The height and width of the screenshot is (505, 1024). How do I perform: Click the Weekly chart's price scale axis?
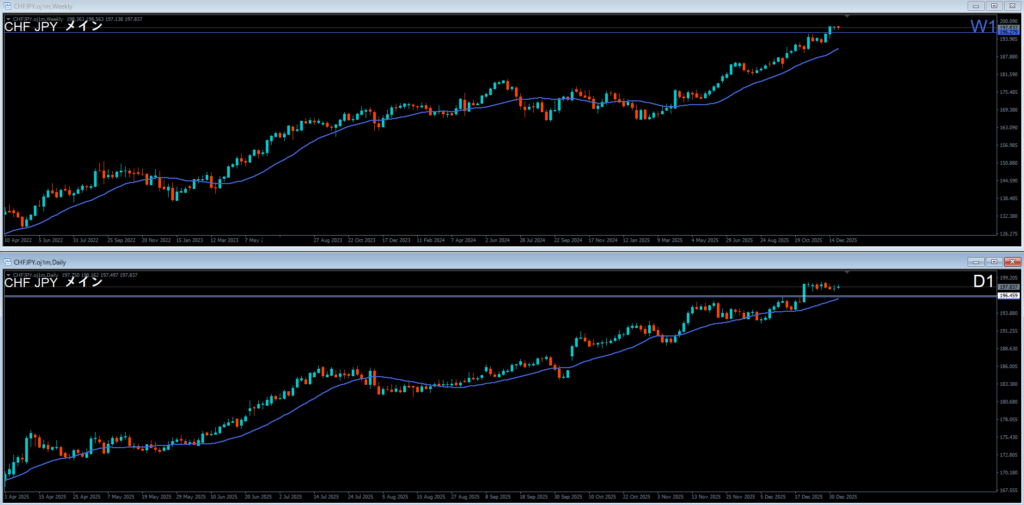click(x=1008, y=130)
